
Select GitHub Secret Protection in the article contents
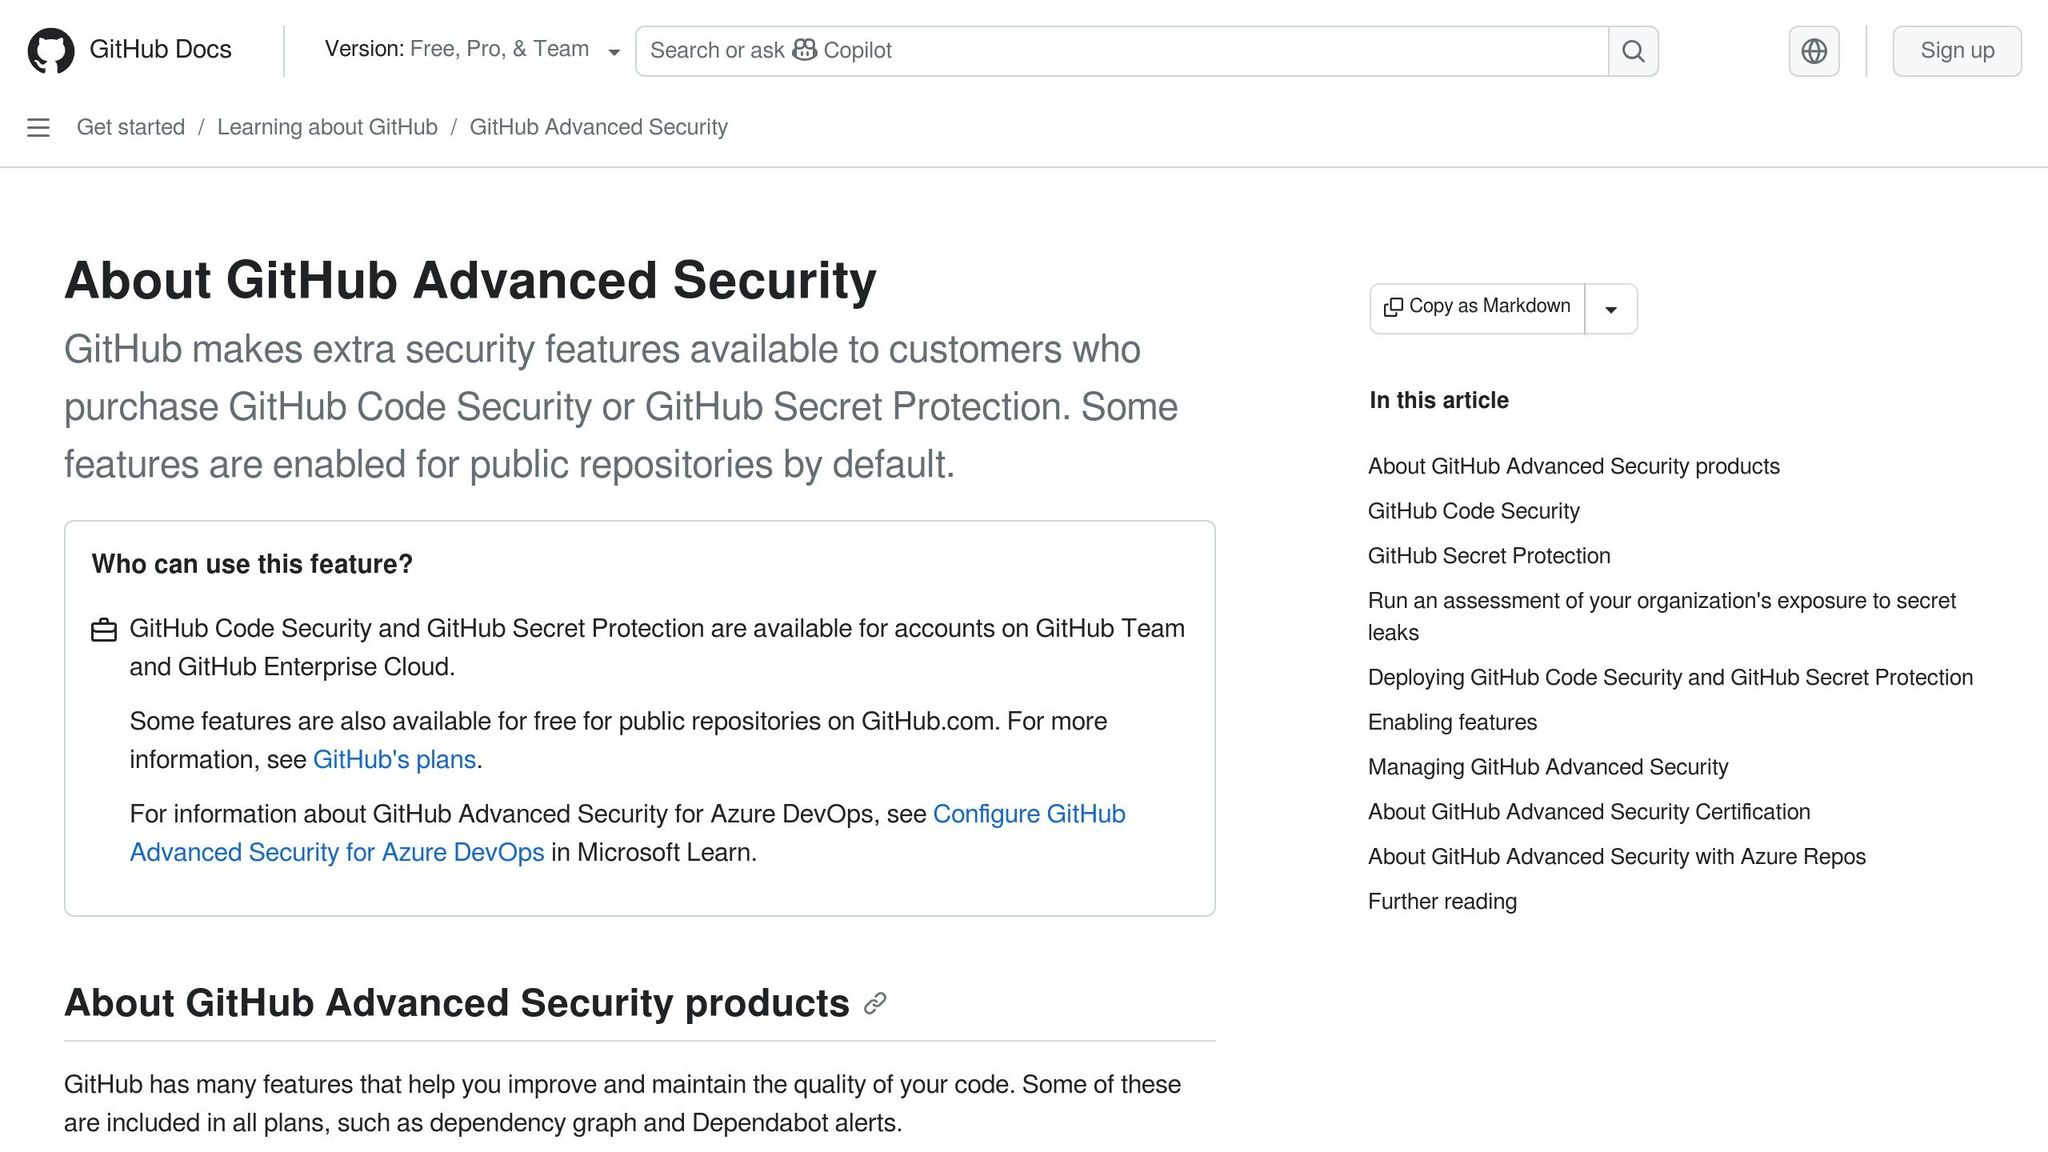(1489, 556)
